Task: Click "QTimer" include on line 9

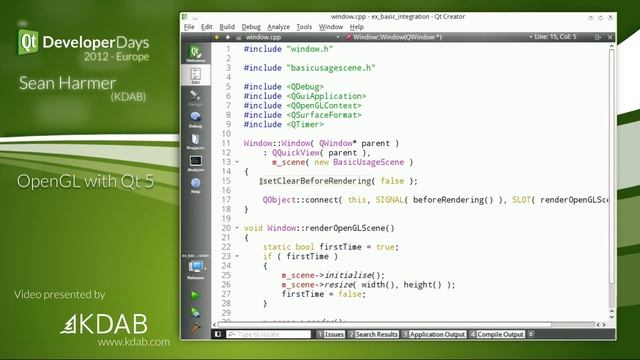Action: tap(305, 124)
